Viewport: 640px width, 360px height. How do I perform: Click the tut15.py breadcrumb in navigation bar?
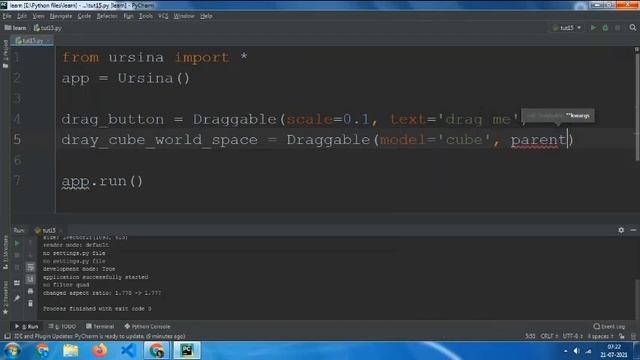coord(48,28)
